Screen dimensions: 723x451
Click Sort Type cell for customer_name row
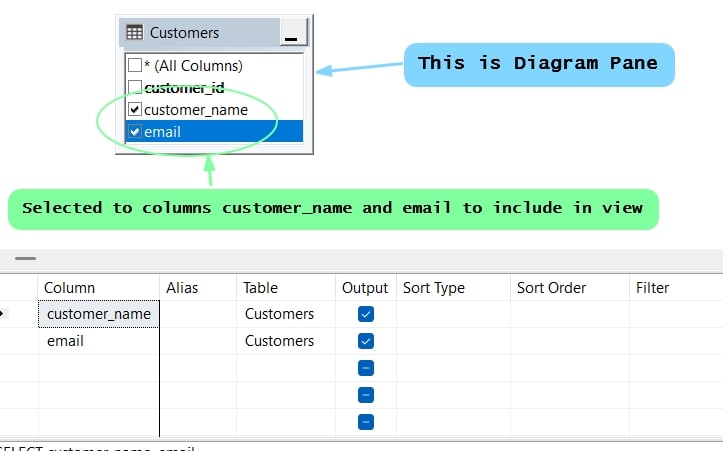click(453, 314)
